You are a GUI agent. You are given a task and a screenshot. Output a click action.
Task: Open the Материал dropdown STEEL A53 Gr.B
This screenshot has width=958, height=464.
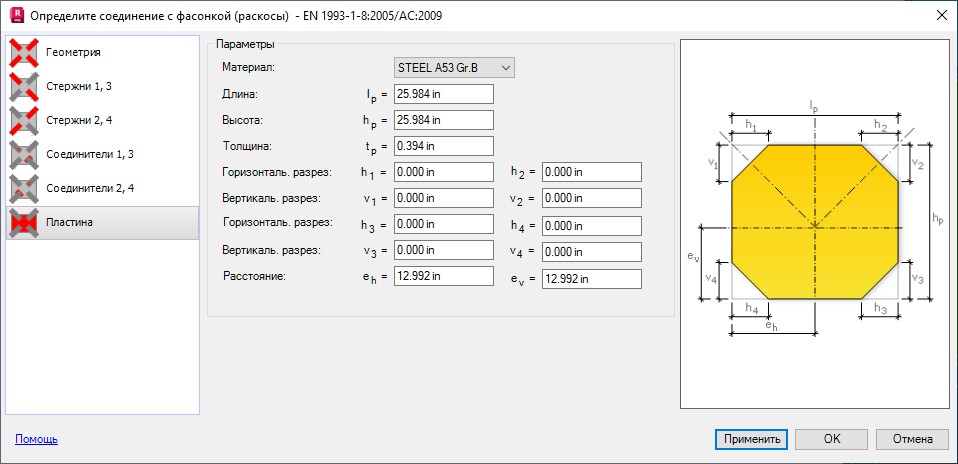(454, 68)
